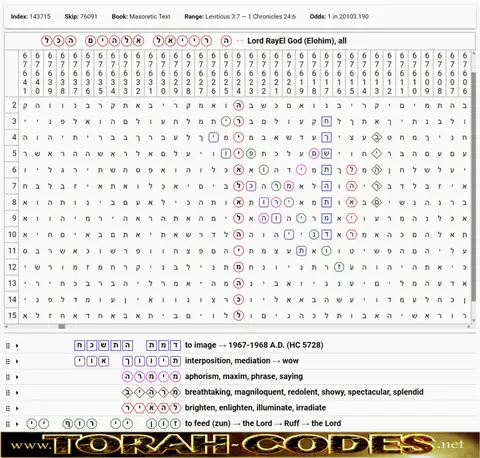Click the green-circled letter in matrix row 12
The width and height of the screenshot is (480, 458).
click(339, 267)
